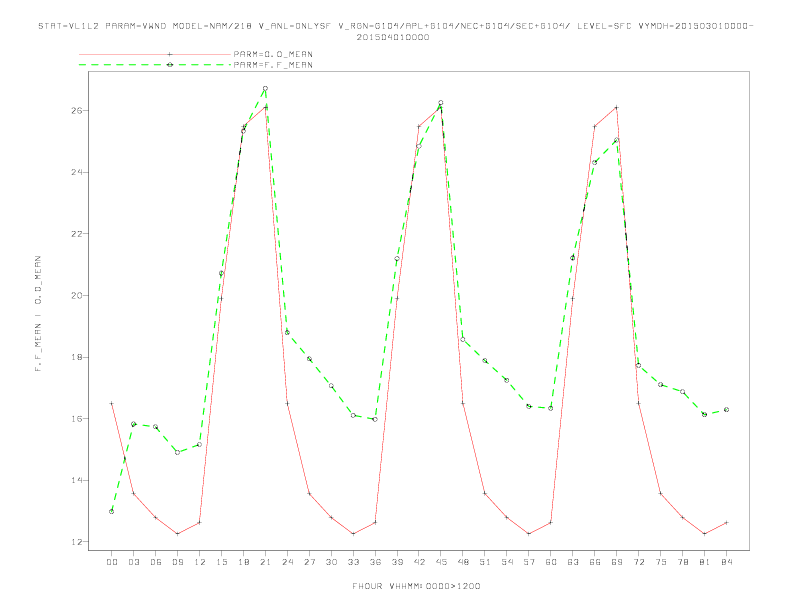Screen dimensions: 792x612
Task: Click green F.F_MEAN starting point at hour 00
Action: click(x=112, y=512)
